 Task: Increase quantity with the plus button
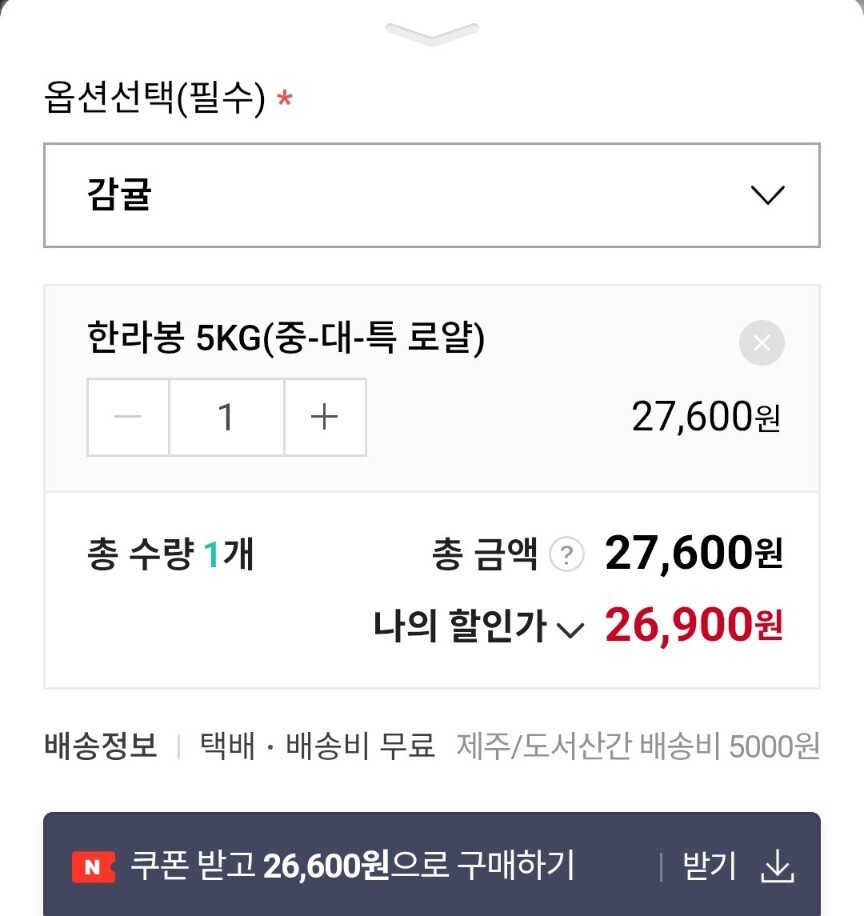[x=325, y=417]
